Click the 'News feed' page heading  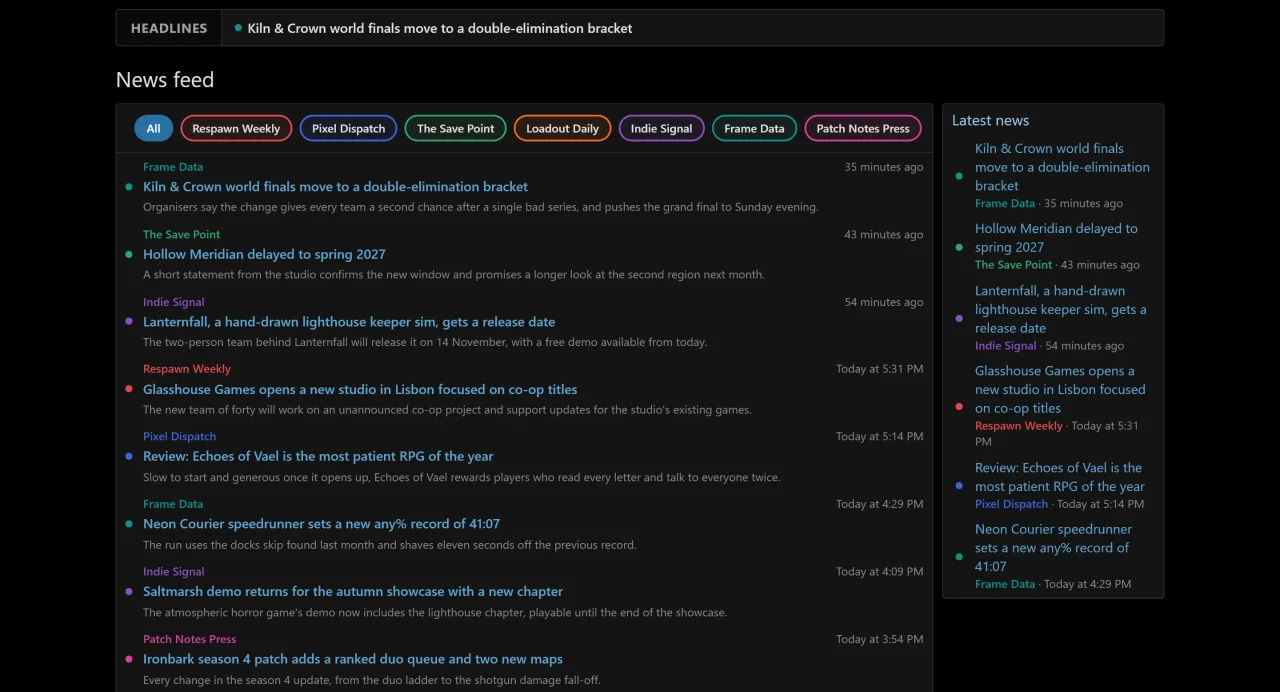click(165, 80)
